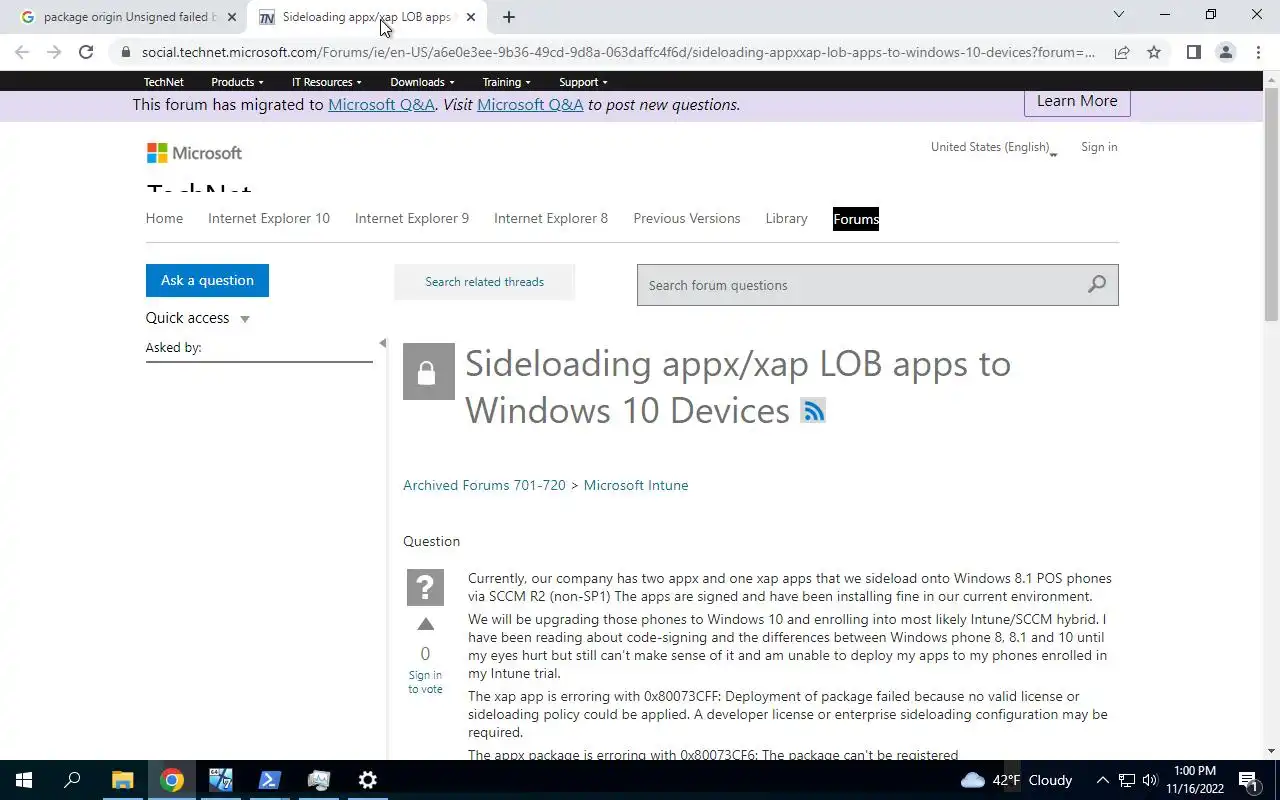This screenshot has width=1280, height=800.
Task: Click into the Search forum questions field
Action: (860, 285)
